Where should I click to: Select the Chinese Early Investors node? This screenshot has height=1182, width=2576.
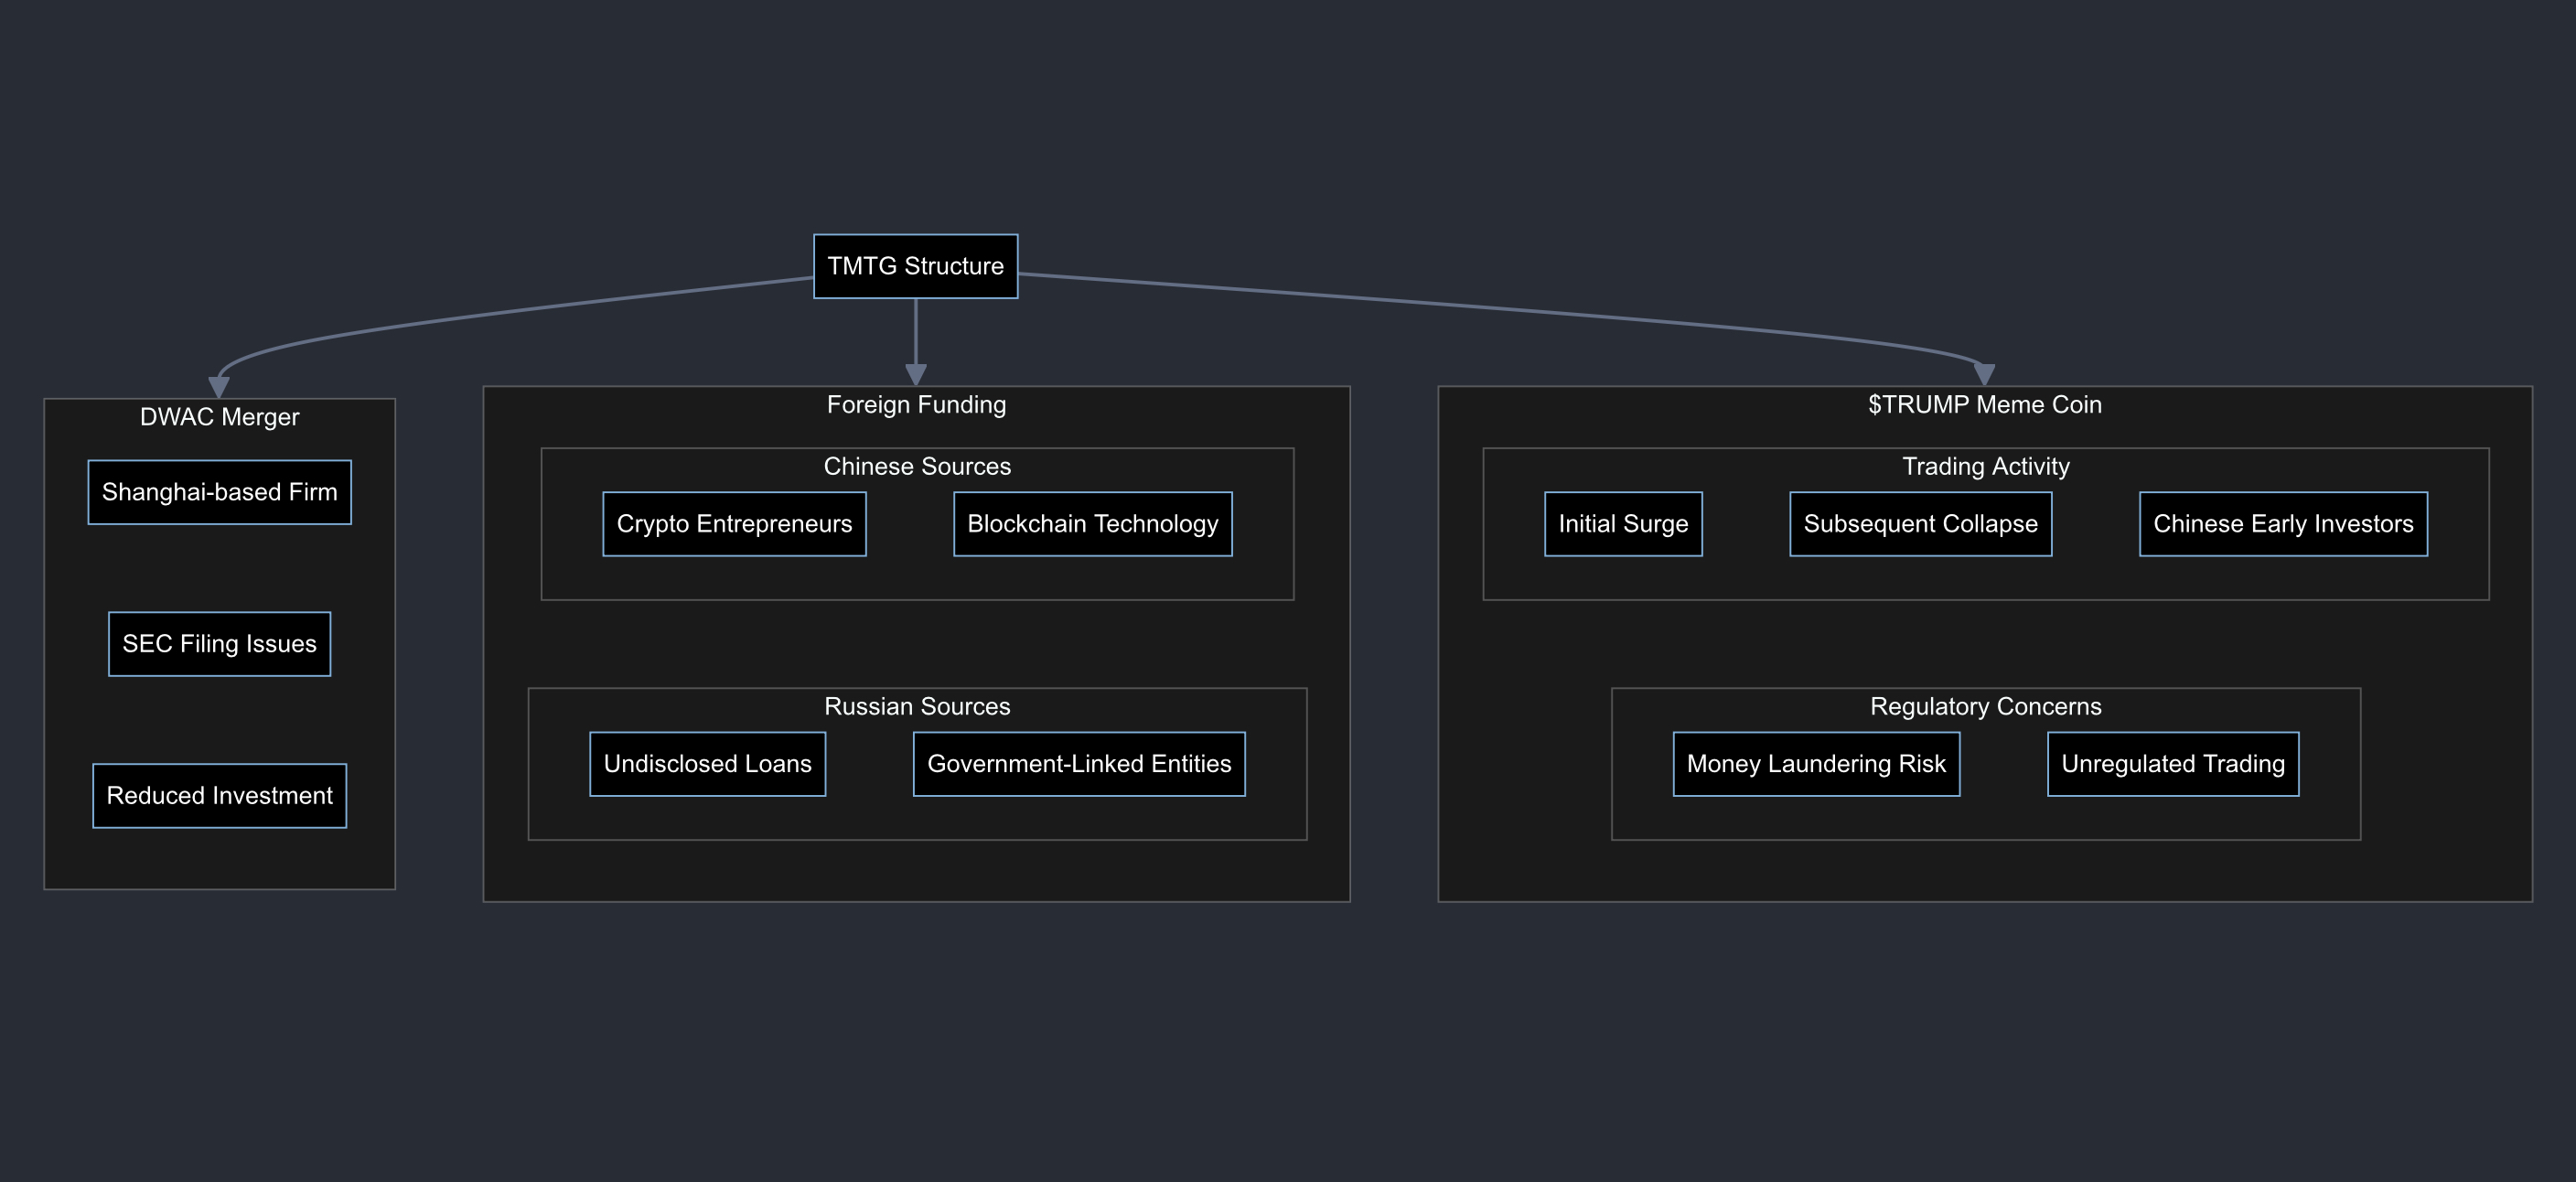(2283, 524)
